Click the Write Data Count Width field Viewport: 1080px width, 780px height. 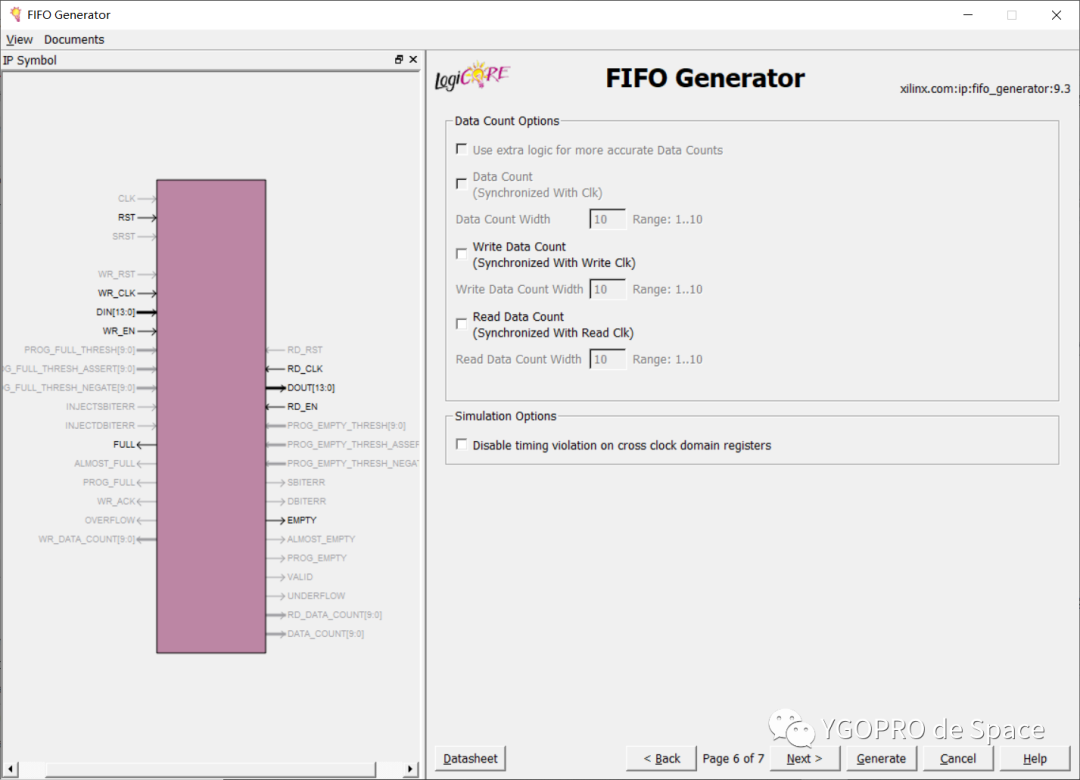click(608, 289)
